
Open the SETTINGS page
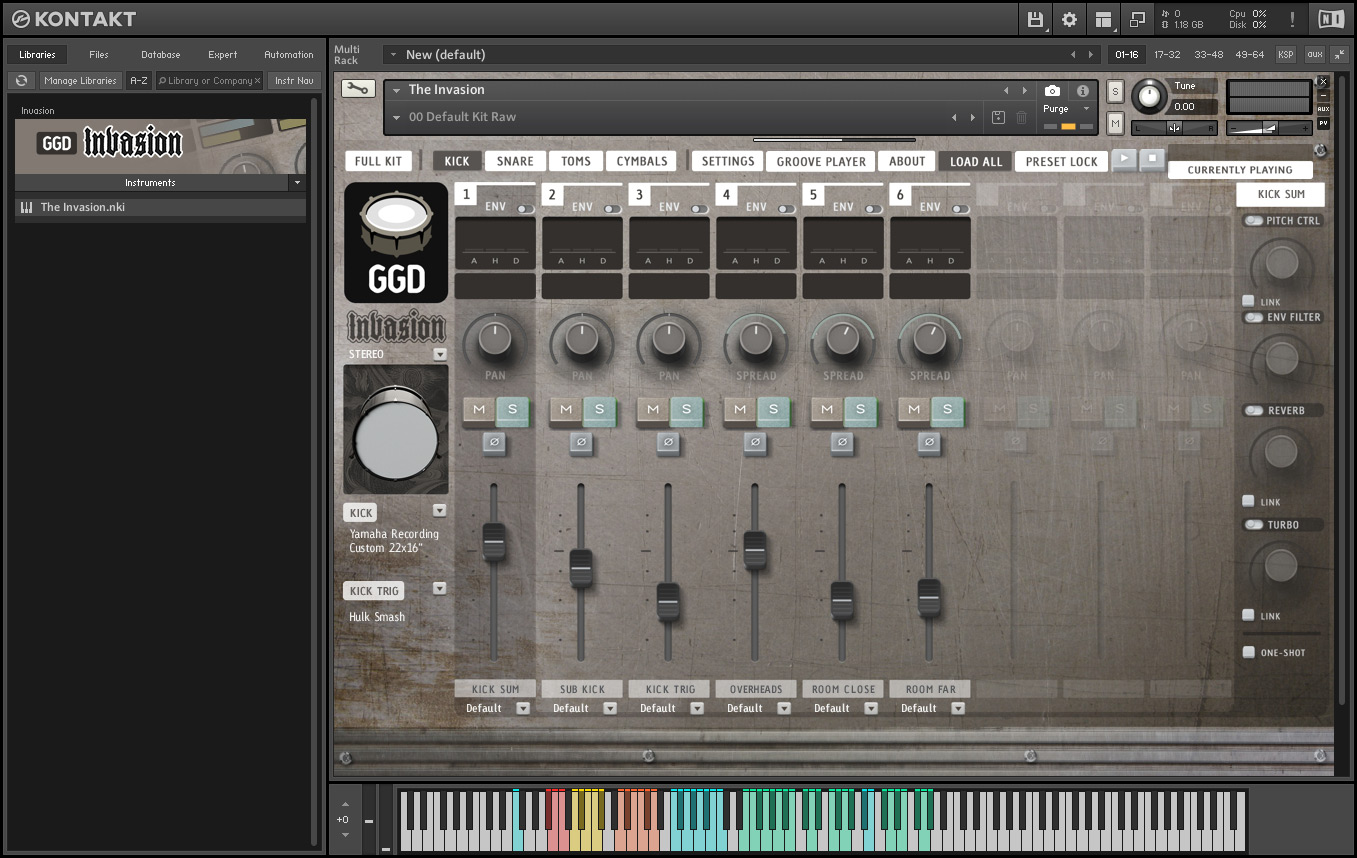coord(728,161)
